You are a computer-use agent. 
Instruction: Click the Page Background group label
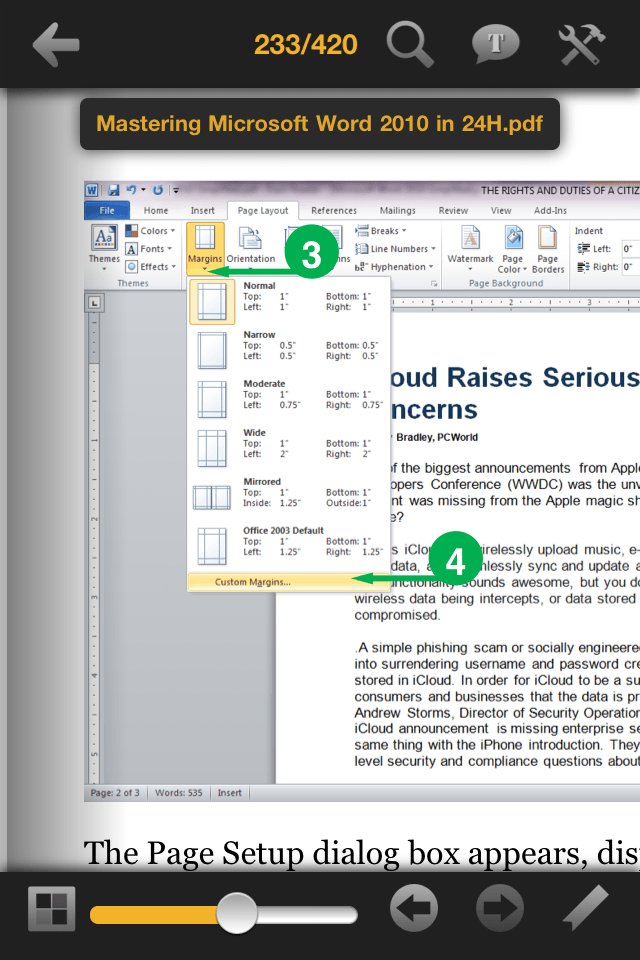pyautogui.click(x=506, y=283)
